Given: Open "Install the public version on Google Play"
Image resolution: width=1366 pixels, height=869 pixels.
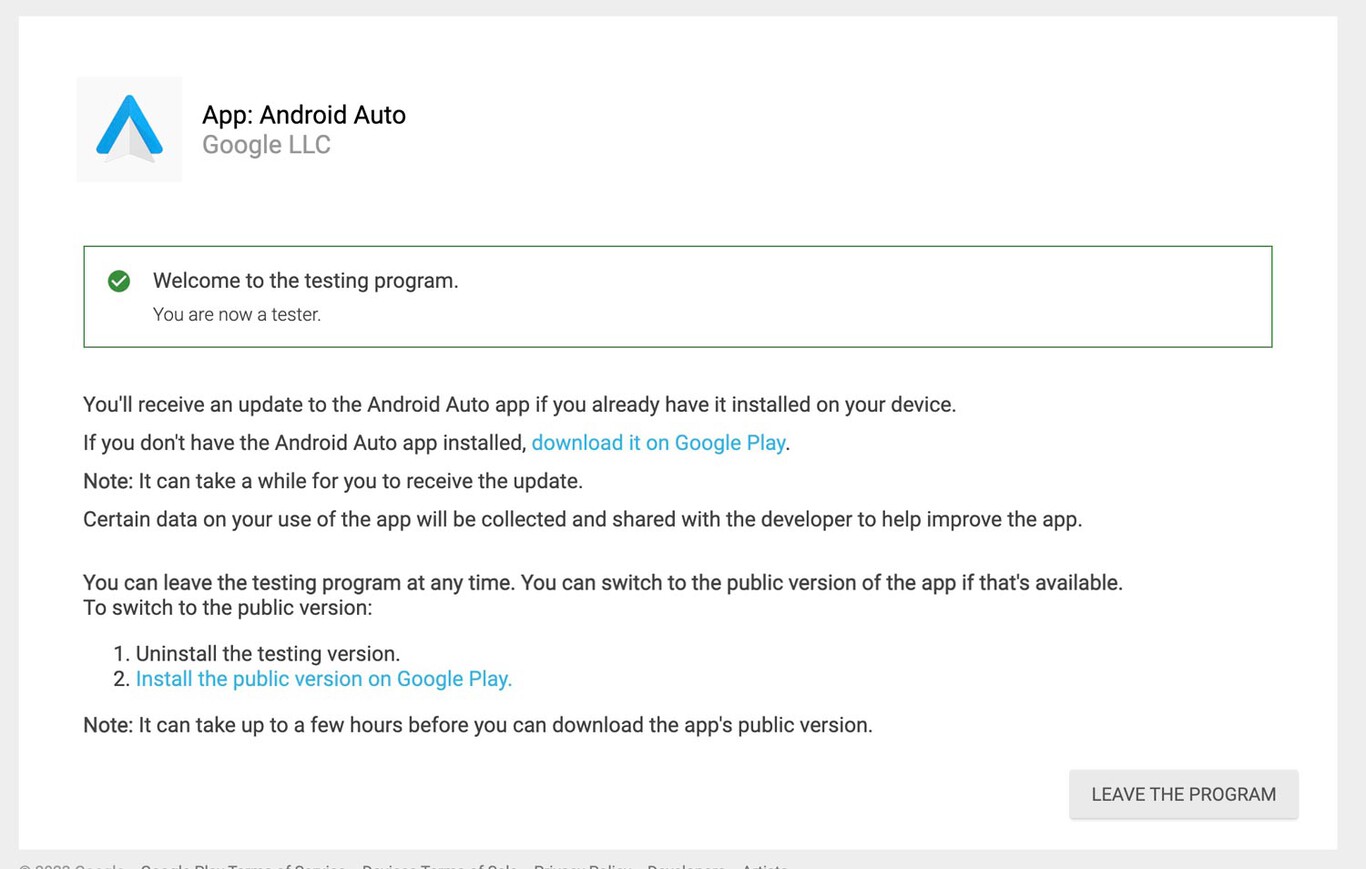Looking at the screenshot, I should pos(323,678).
